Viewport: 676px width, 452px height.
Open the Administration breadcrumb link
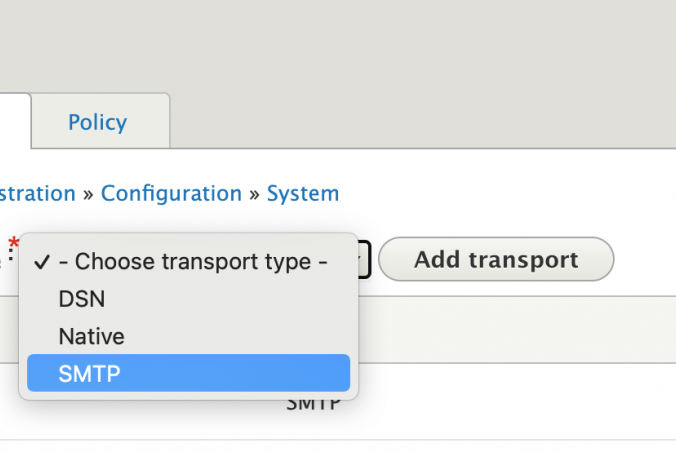click(x=36, y=193)
